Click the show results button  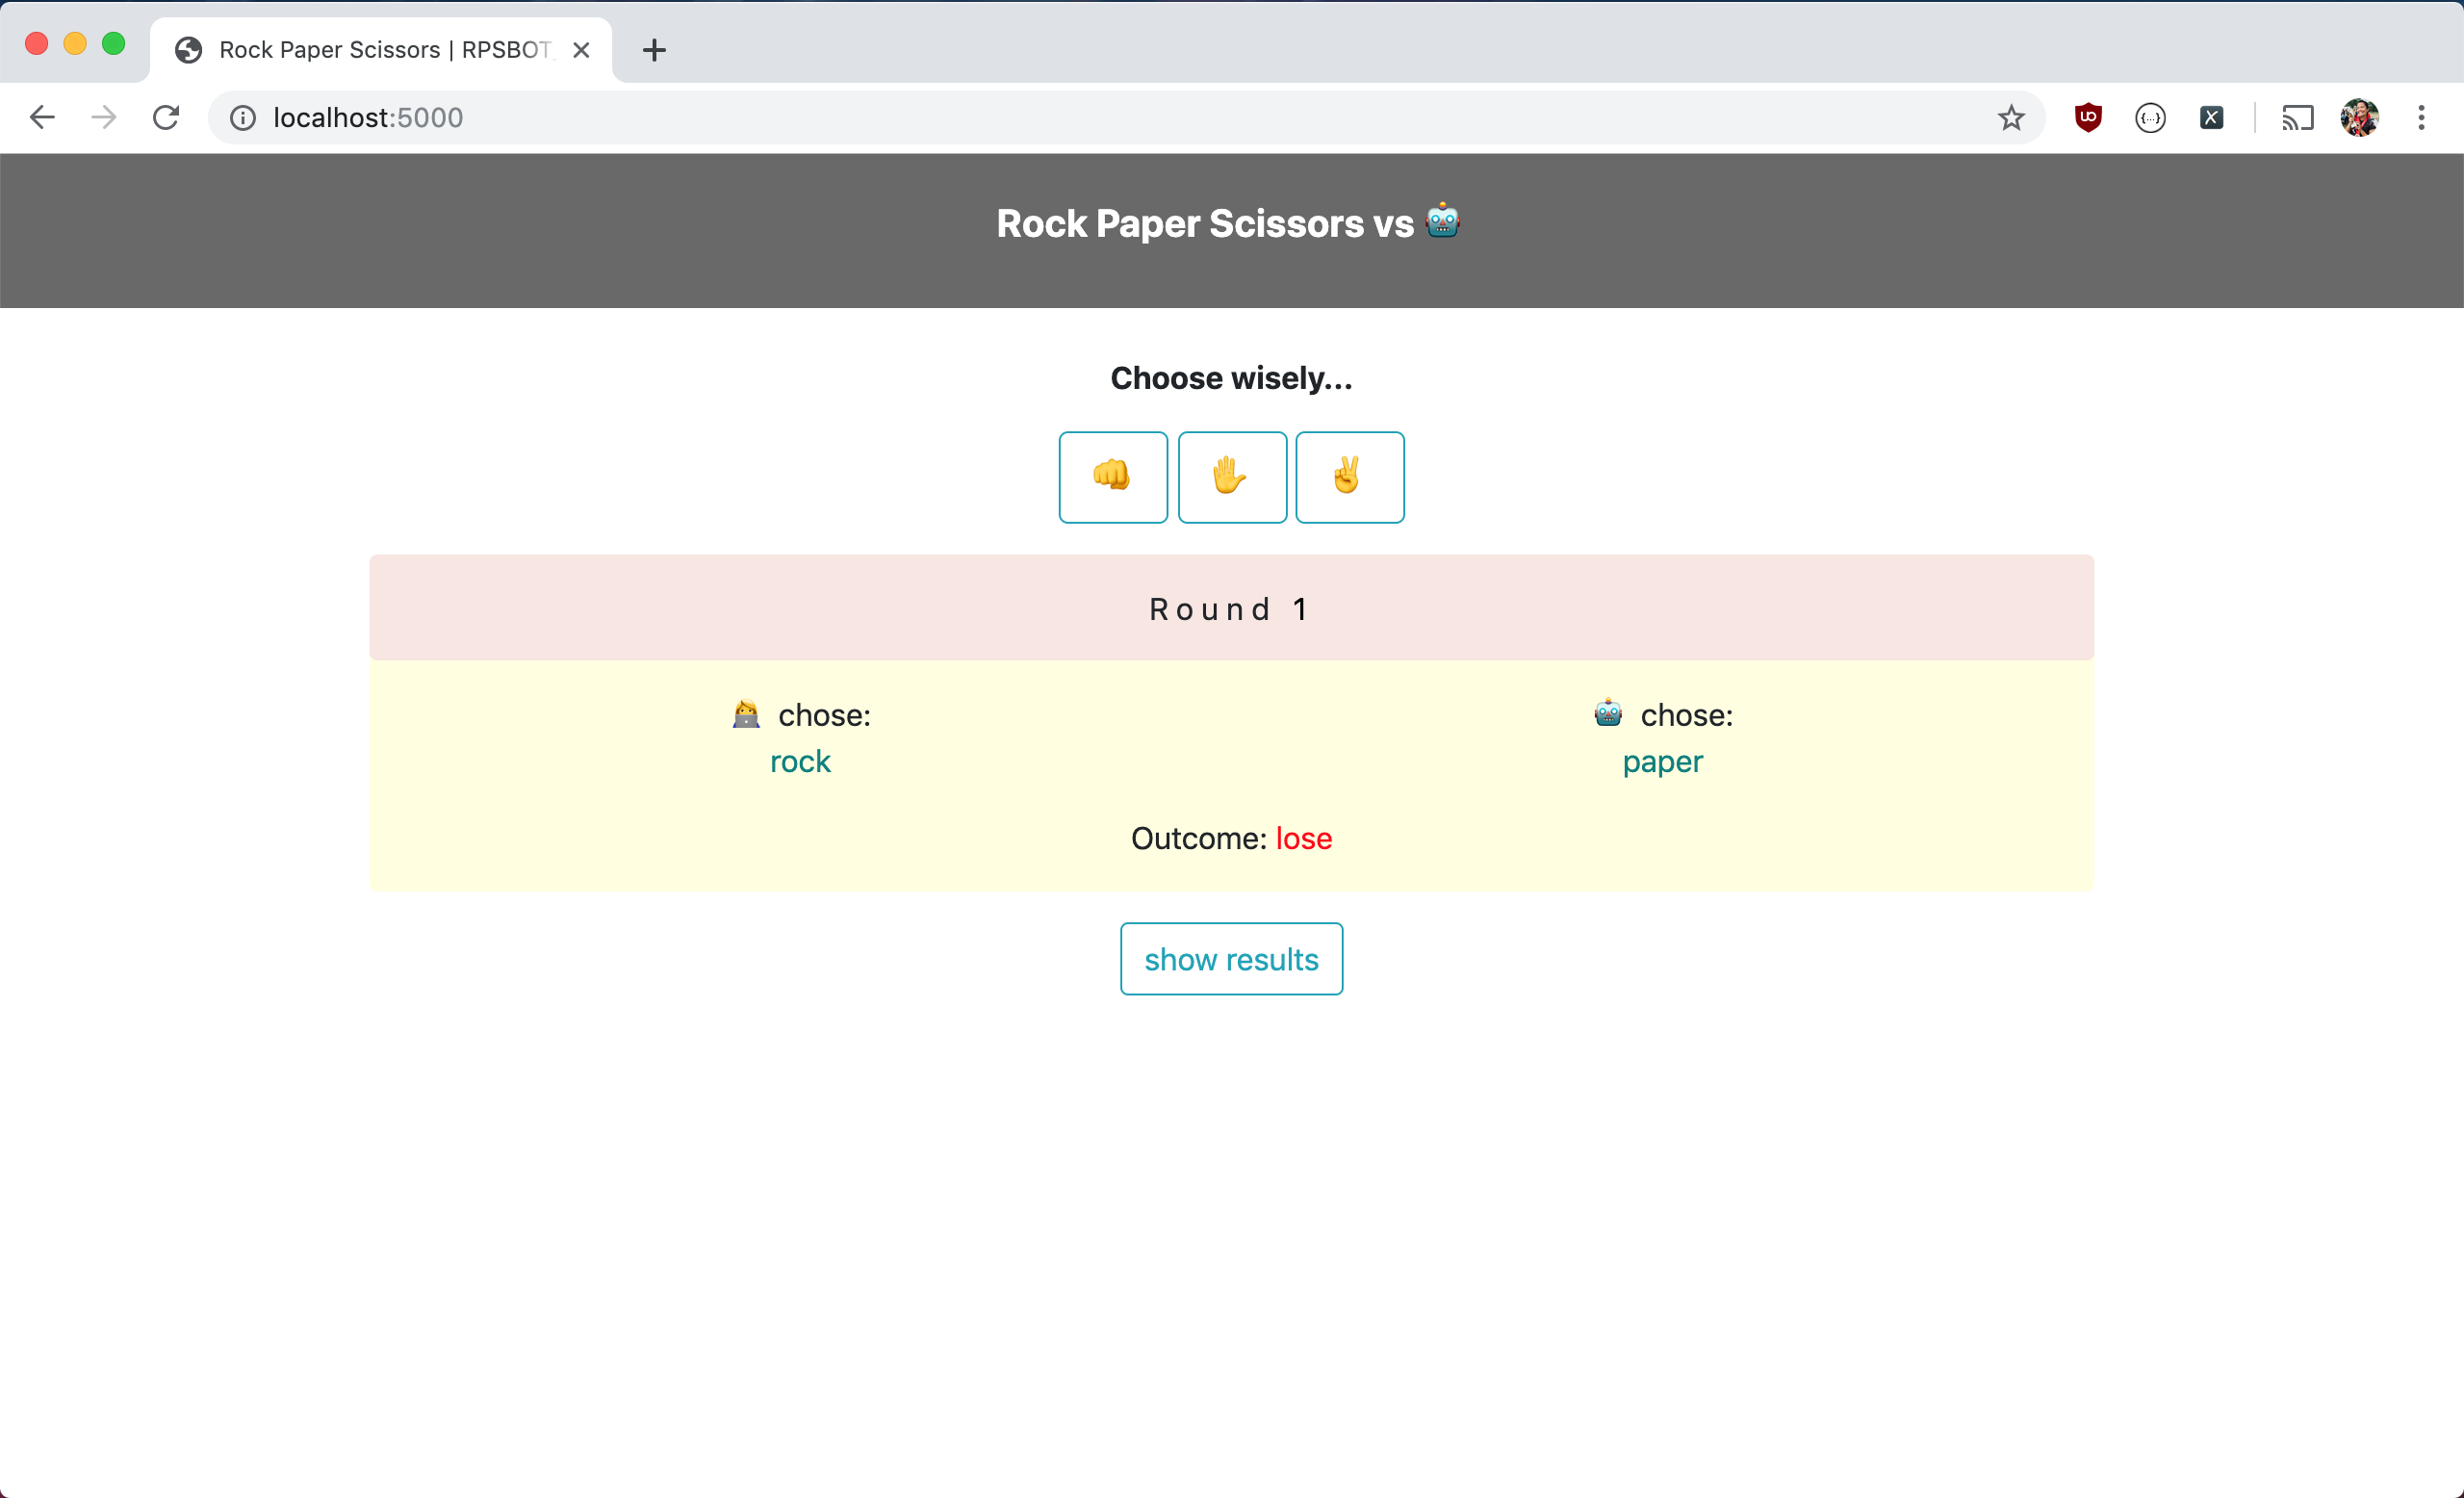(1231, 959)
